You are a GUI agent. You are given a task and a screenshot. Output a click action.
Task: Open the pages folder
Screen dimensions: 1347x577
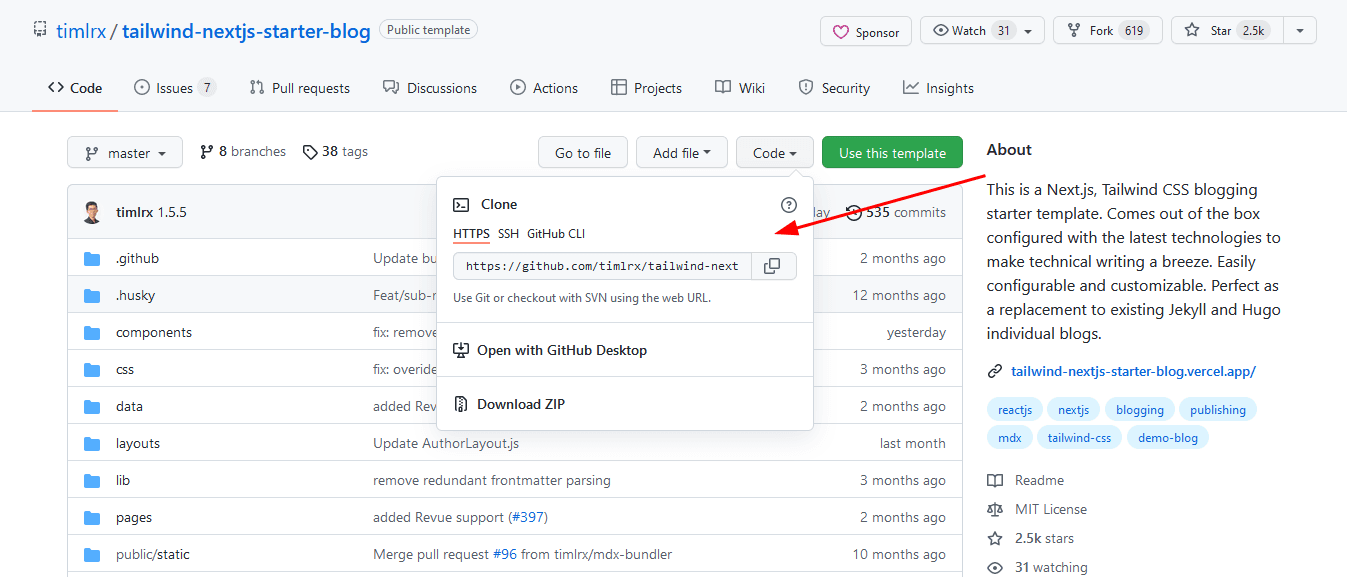[x=134, y=517]
